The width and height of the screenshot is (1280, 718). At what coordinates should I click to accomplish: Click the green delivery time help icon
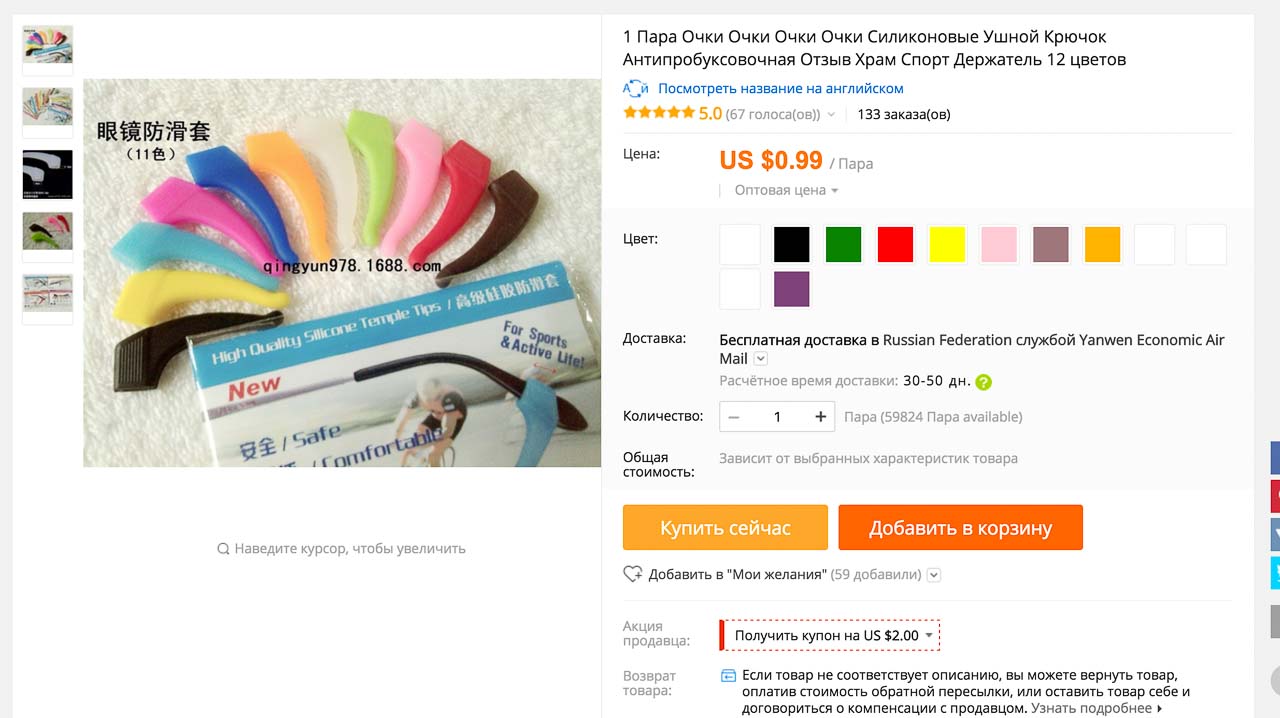tap(983, 382)
